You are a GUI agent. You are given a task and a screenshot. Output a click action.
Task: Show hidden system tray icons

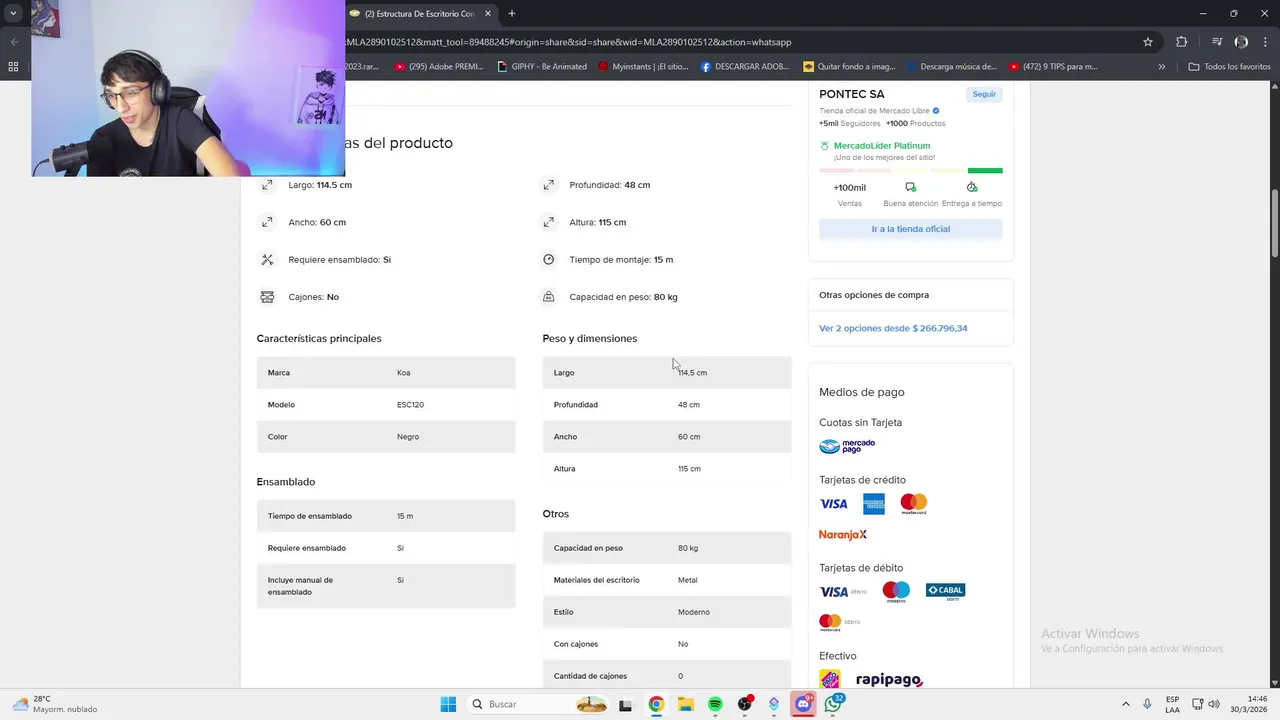[x=1125, y=704]
